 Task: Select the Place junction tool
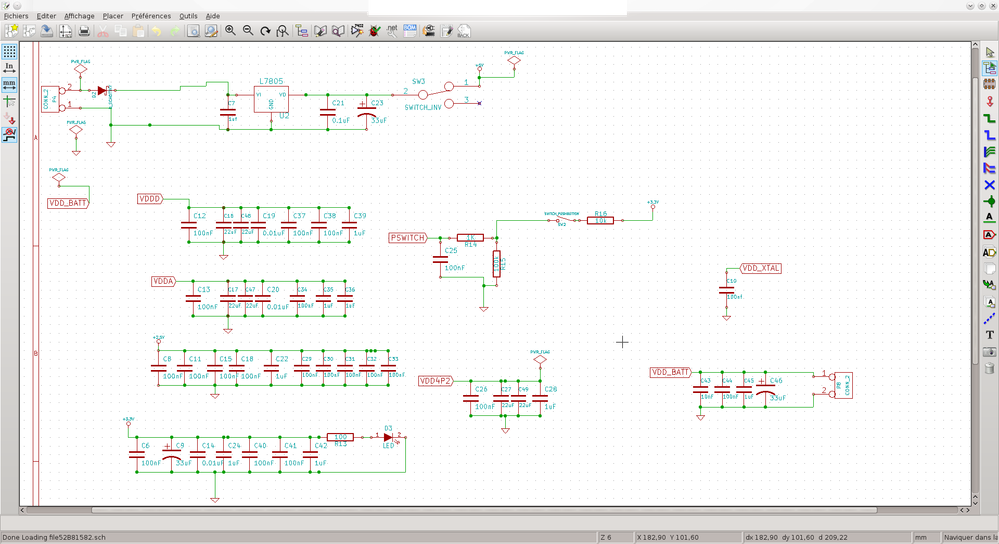click(x=989, y=201)
